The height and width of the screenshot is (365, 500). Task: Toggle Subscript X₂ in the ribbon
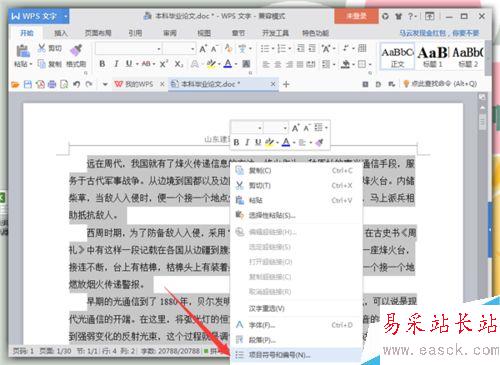pos(179,64)
